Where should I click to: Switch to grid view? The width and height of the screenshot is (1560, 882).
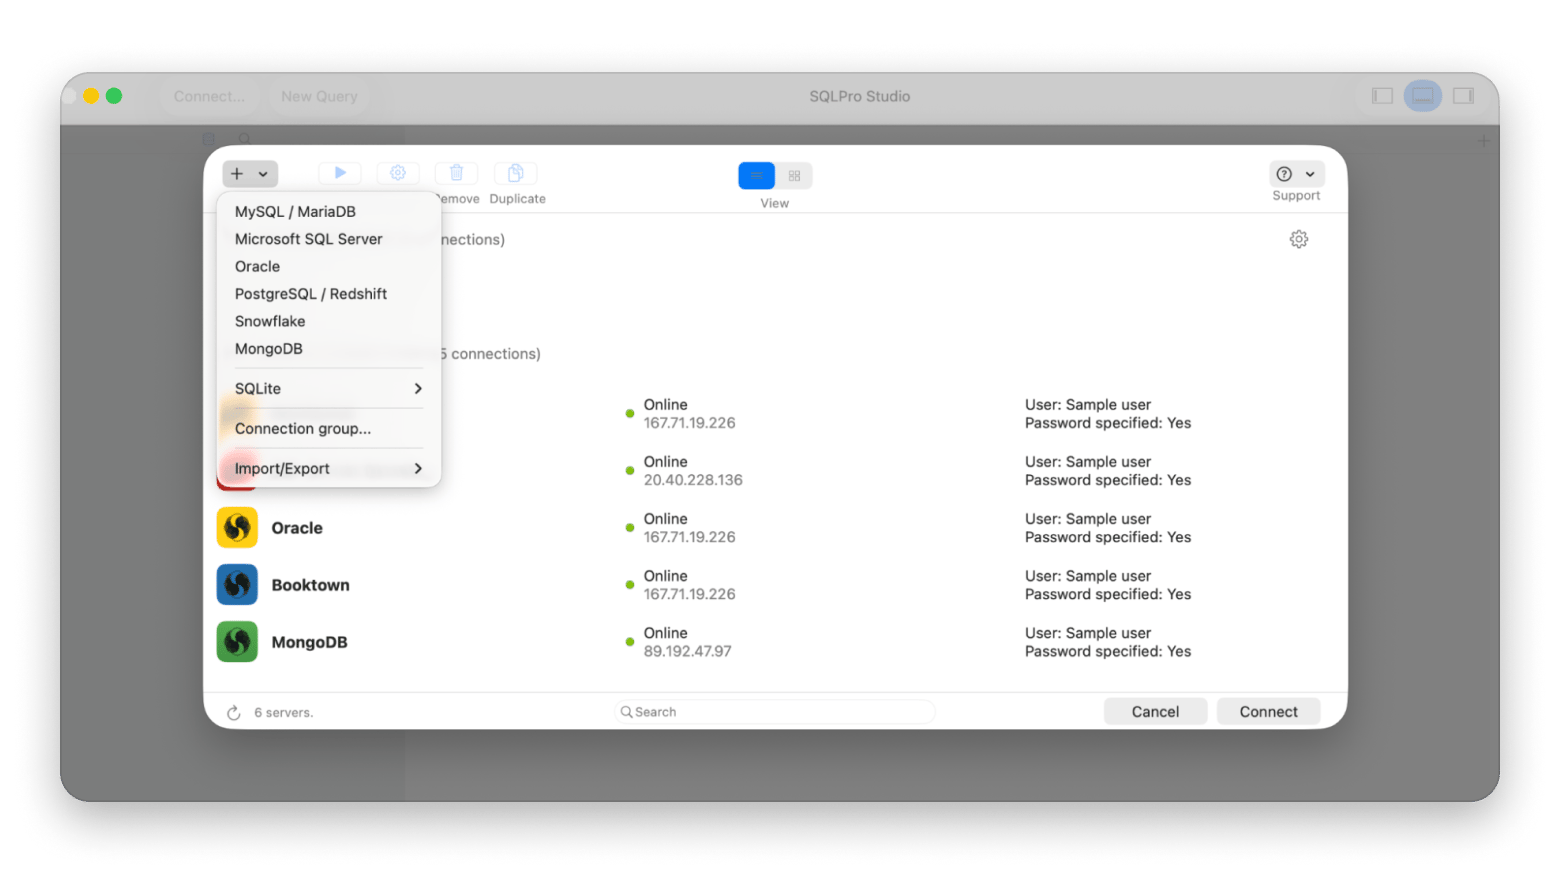794,176
